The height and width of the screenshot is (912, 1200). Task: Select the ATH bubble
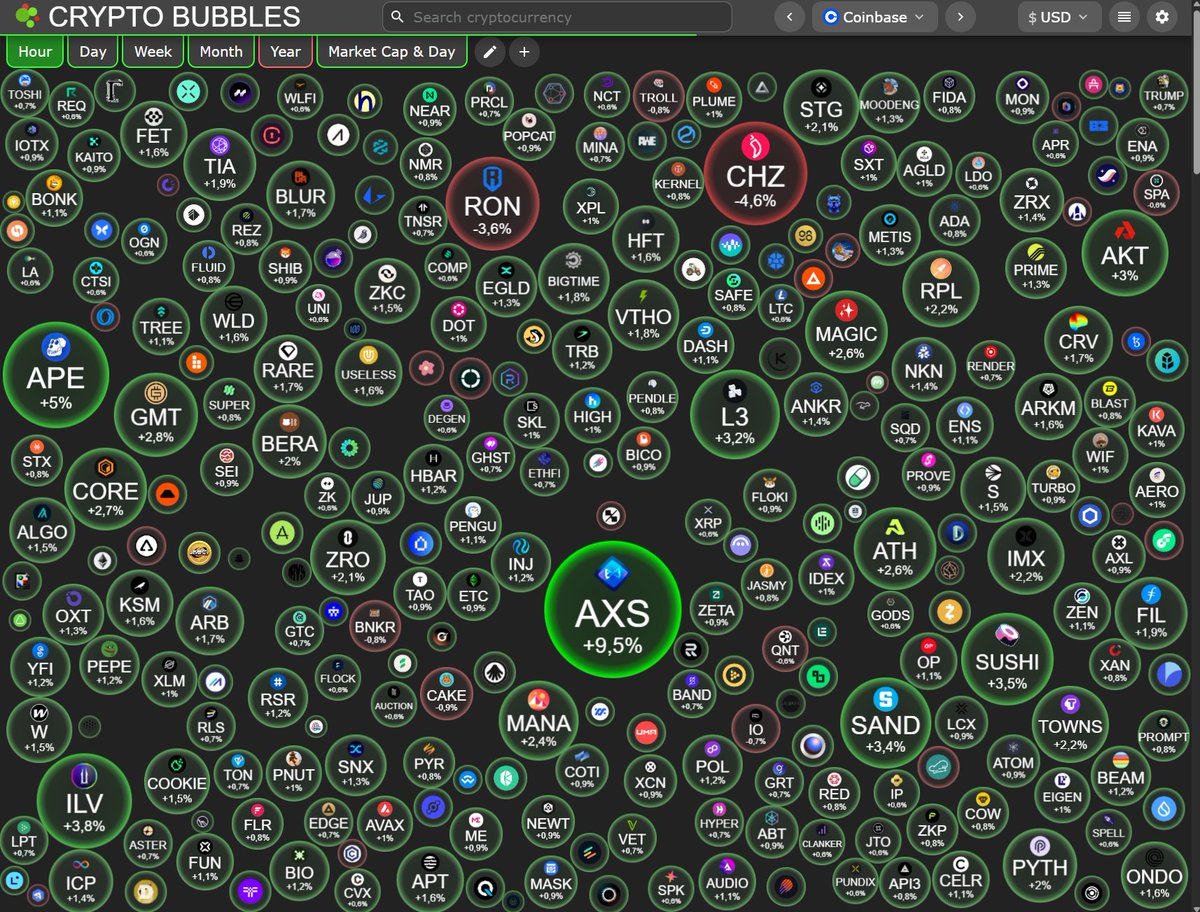click(x=894, y=549)
